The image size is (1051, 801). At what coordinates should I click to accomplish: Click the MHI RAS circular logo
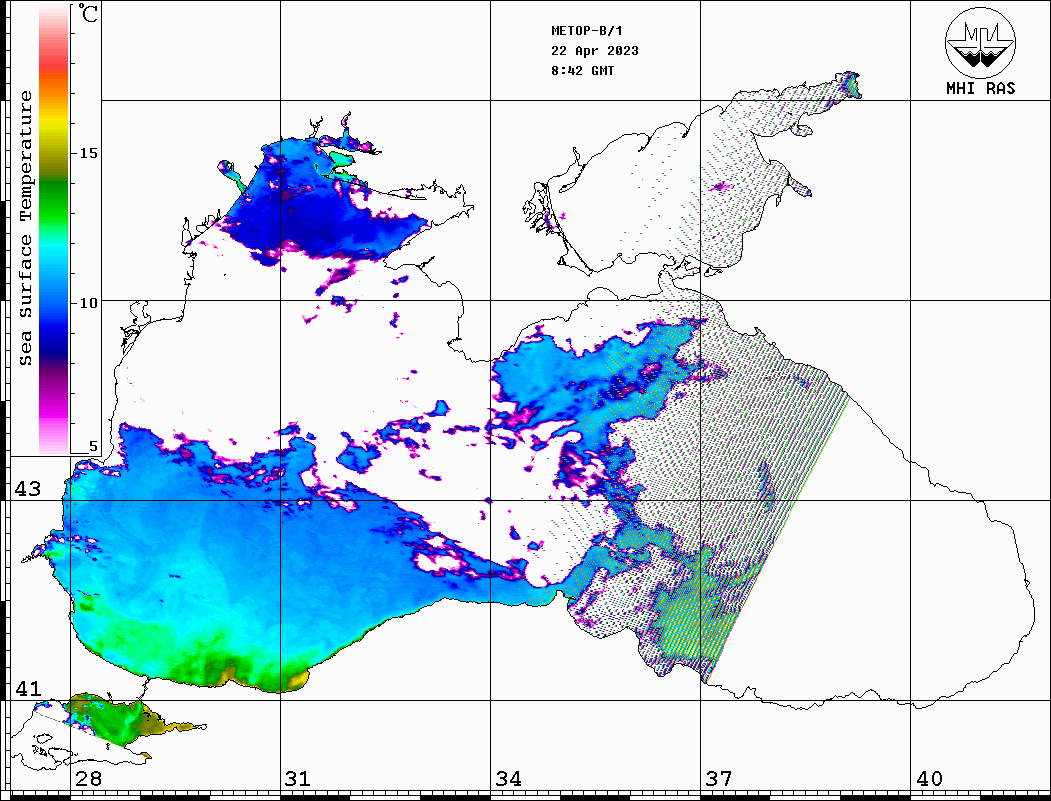pyautogui.click(x=980, y=41)
